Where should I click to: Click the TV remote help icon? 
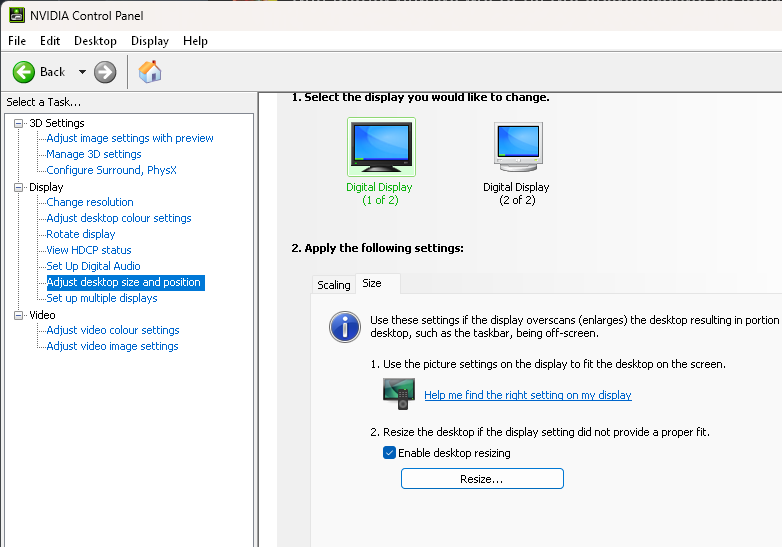(399, 394)
